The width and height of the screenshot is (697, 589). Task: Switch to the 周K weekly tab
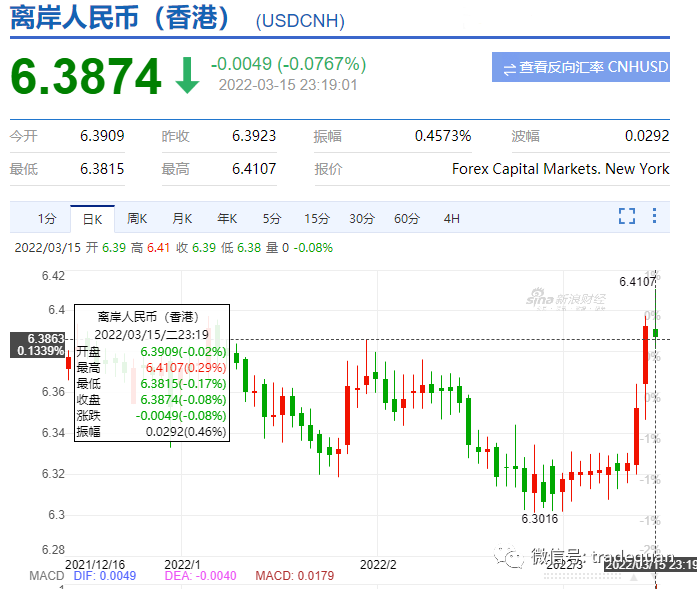(x=137, y=218)
